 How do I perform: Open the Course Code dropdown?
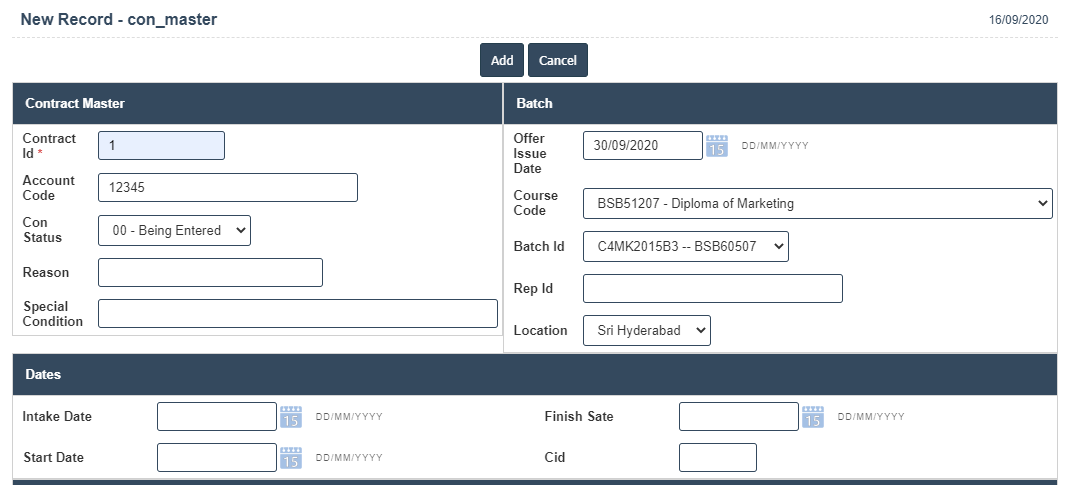[x=817, y=204]
